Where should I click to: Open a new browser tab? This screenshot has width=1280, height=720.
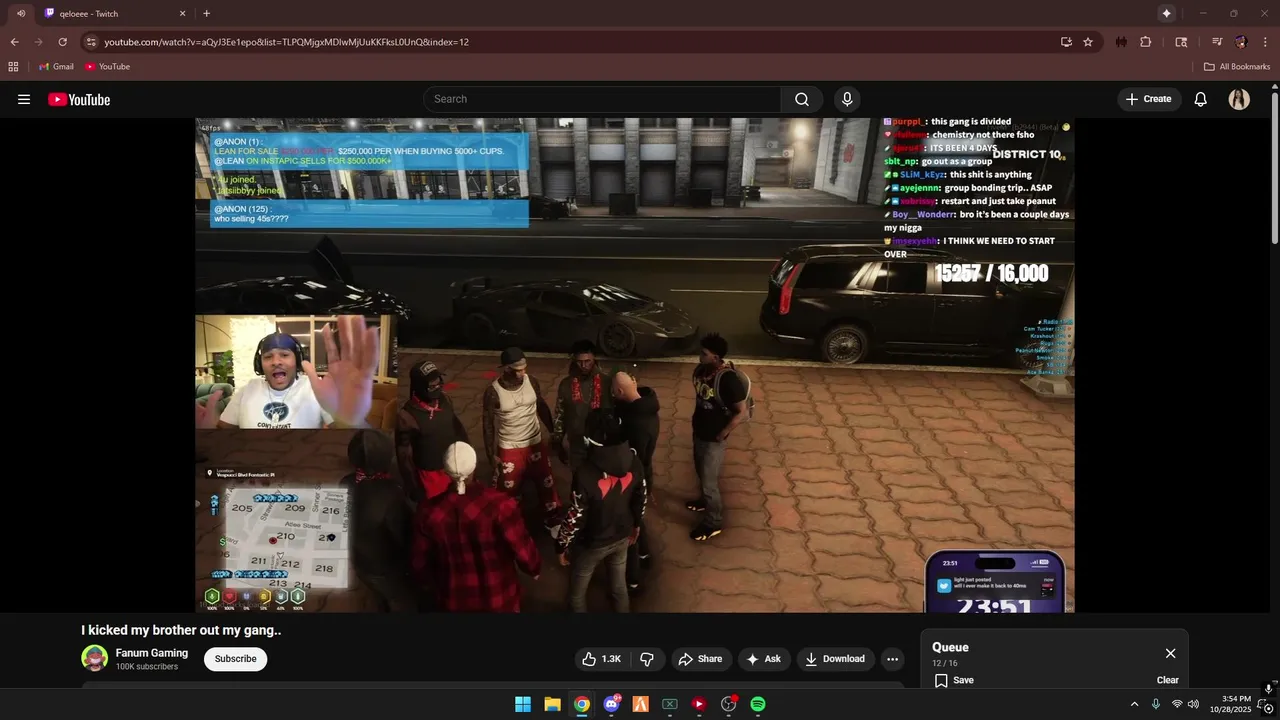click(207, 13)
